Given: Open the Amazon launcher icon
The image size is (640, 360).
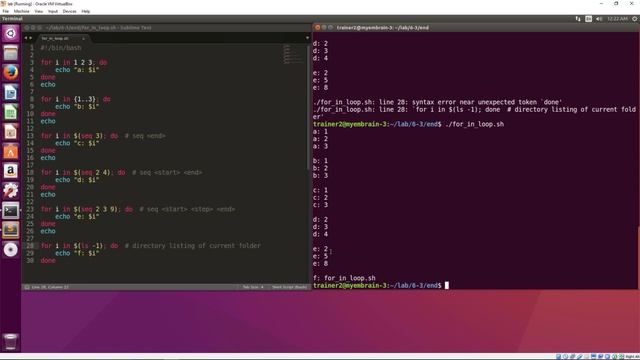Looking at the screenshot, I should coord(10,171).
